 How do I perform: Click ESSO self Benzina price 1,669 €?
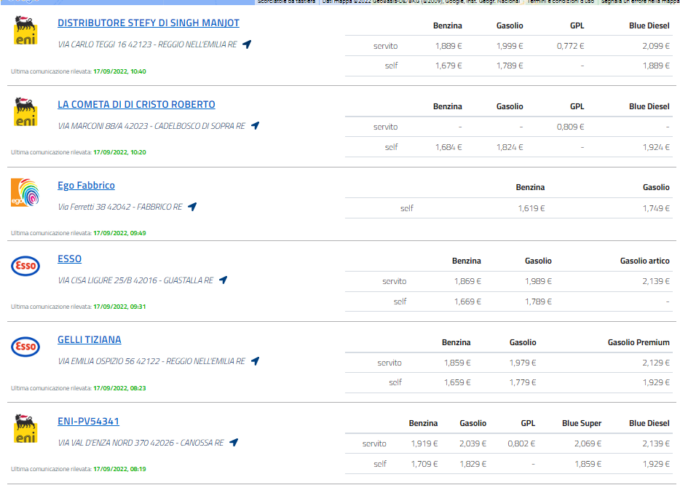pos(468,301)
